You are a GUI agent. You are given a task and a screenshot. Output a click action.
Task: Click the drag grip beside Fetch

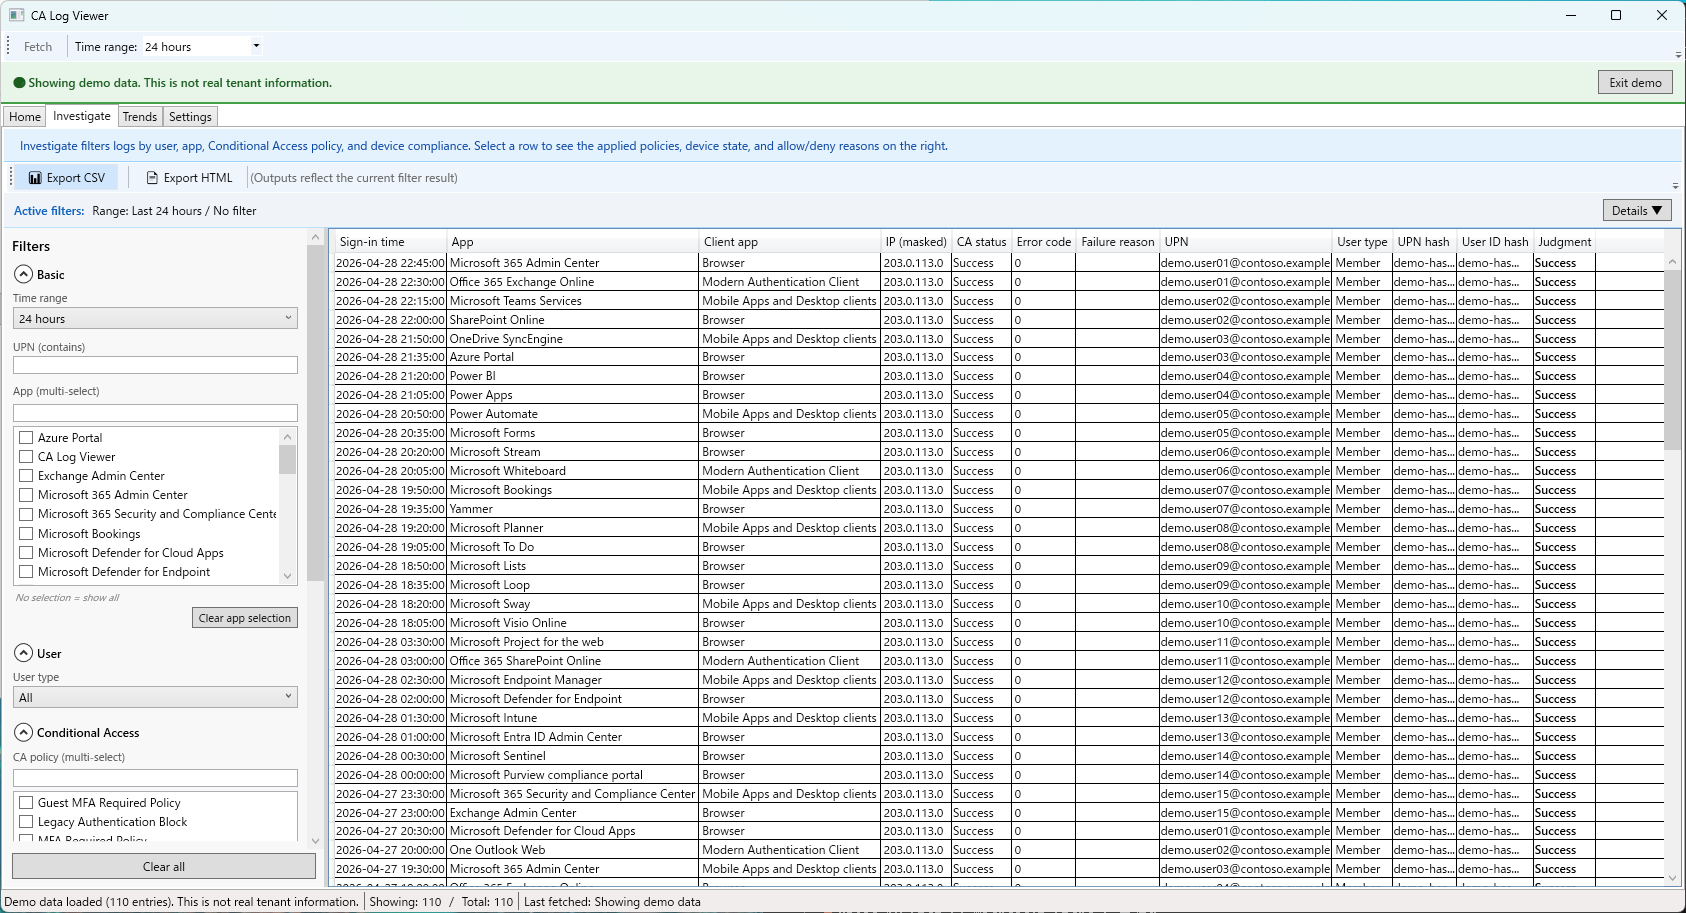tap(8, 46)
